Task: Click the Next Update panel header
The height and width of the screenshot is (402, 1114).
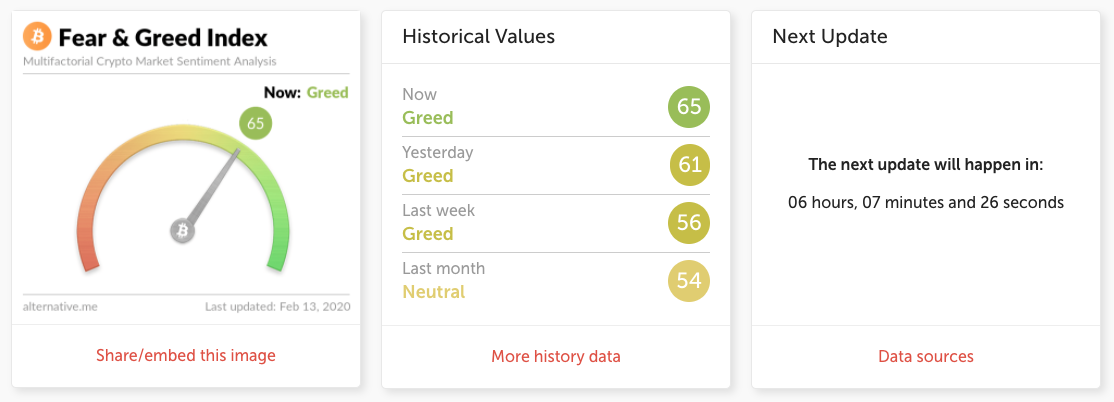Action: pyautogui.click(x=830, y=37)
